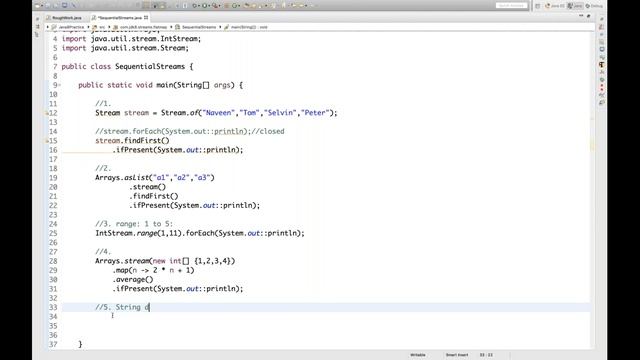Maximize the editor area
Viewport: 640px width, 360px height.
click(x=589, y=16)
